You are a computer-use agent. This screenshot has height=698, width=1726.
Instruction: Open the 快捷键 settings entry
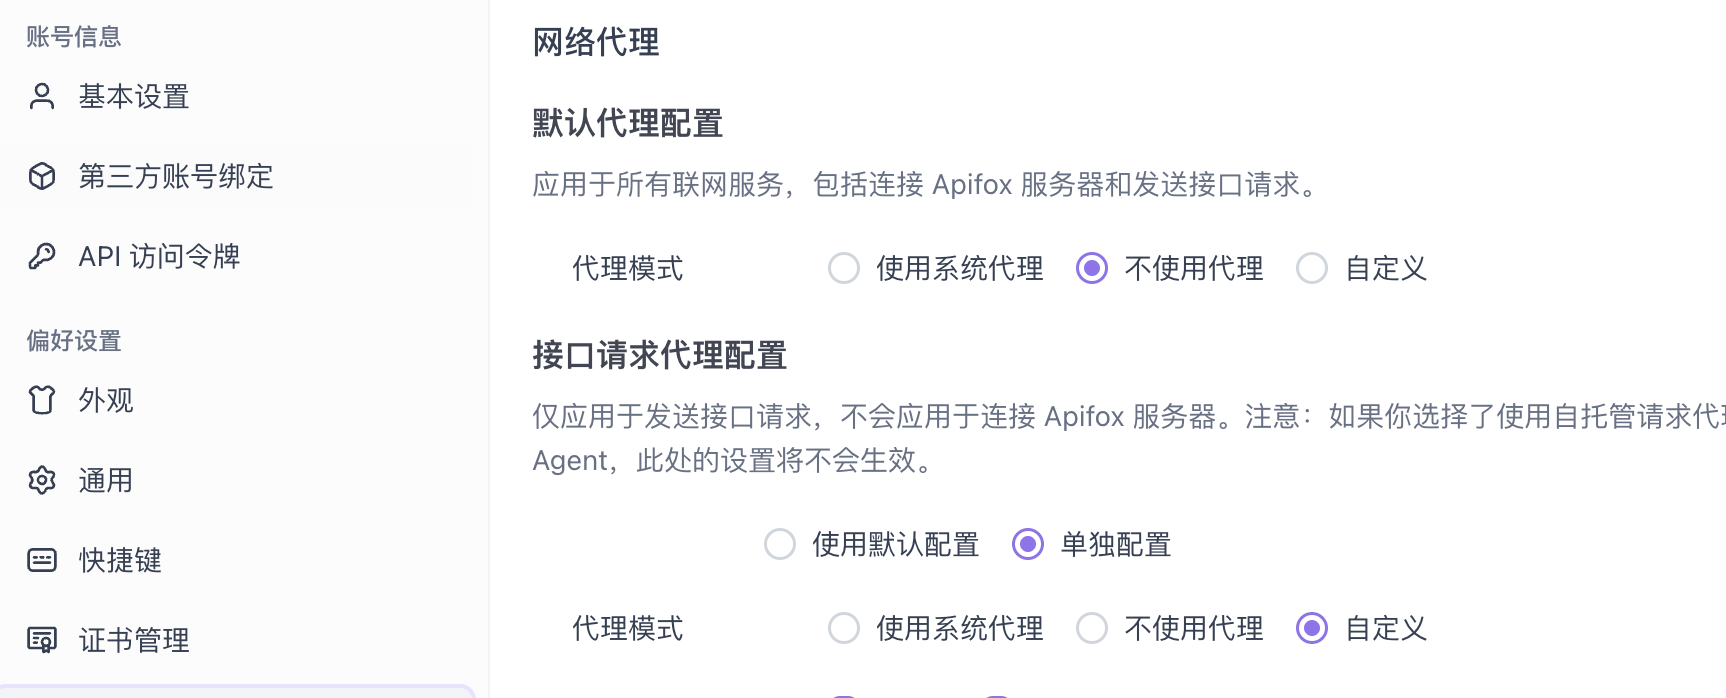120,560
